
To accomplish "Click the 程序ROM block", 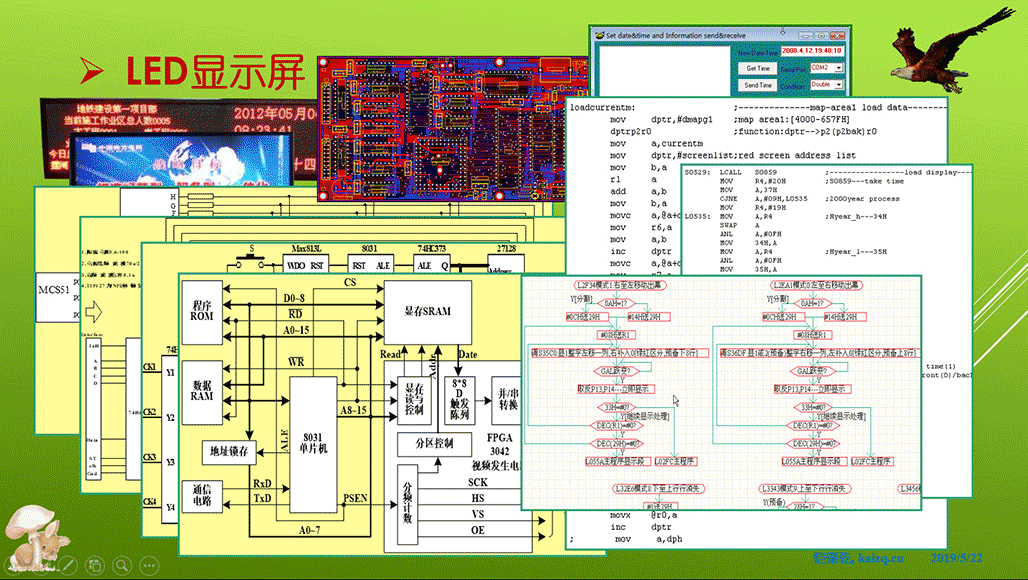I will pos(202,312).
